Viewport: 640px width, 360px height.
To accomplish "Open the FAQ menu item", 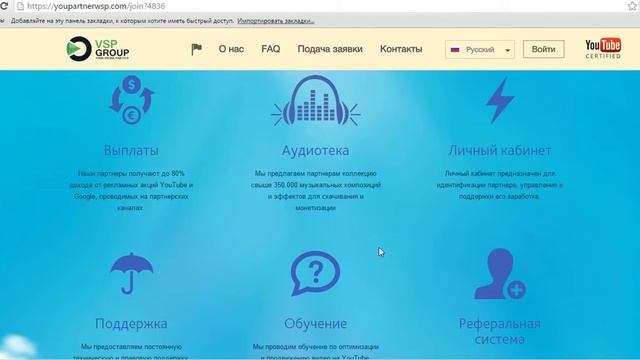I will (271, 49).
